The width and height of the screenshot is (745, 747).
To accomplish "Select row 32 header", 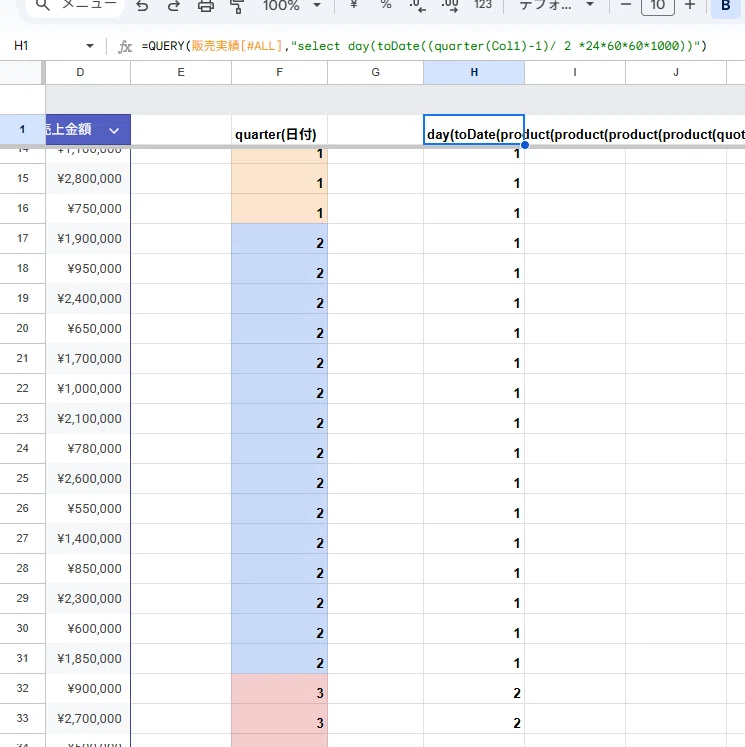I will [22, 688].
